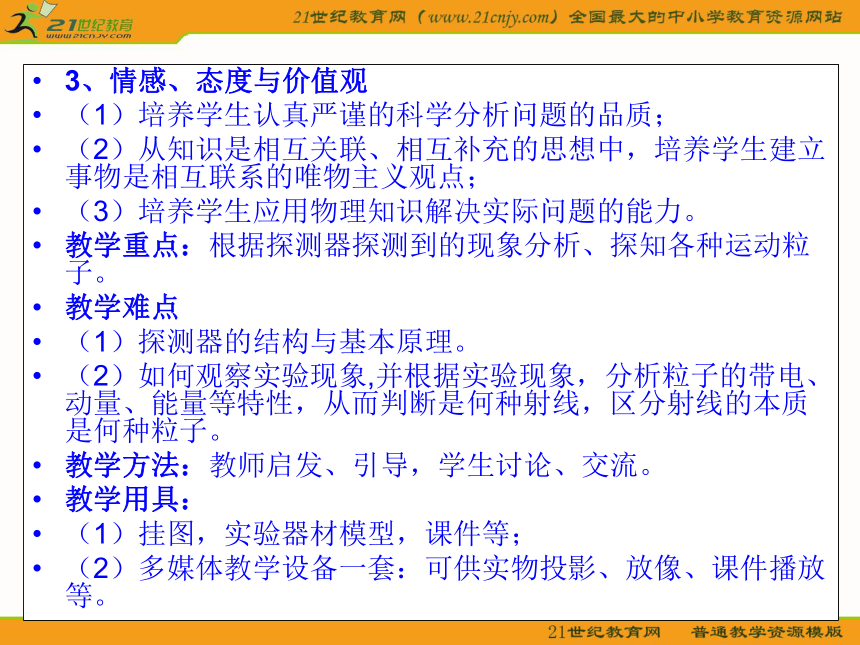Click the bold label 教学方法
Viewport: 860px width, 645px height.
click(x=121, y=465)
